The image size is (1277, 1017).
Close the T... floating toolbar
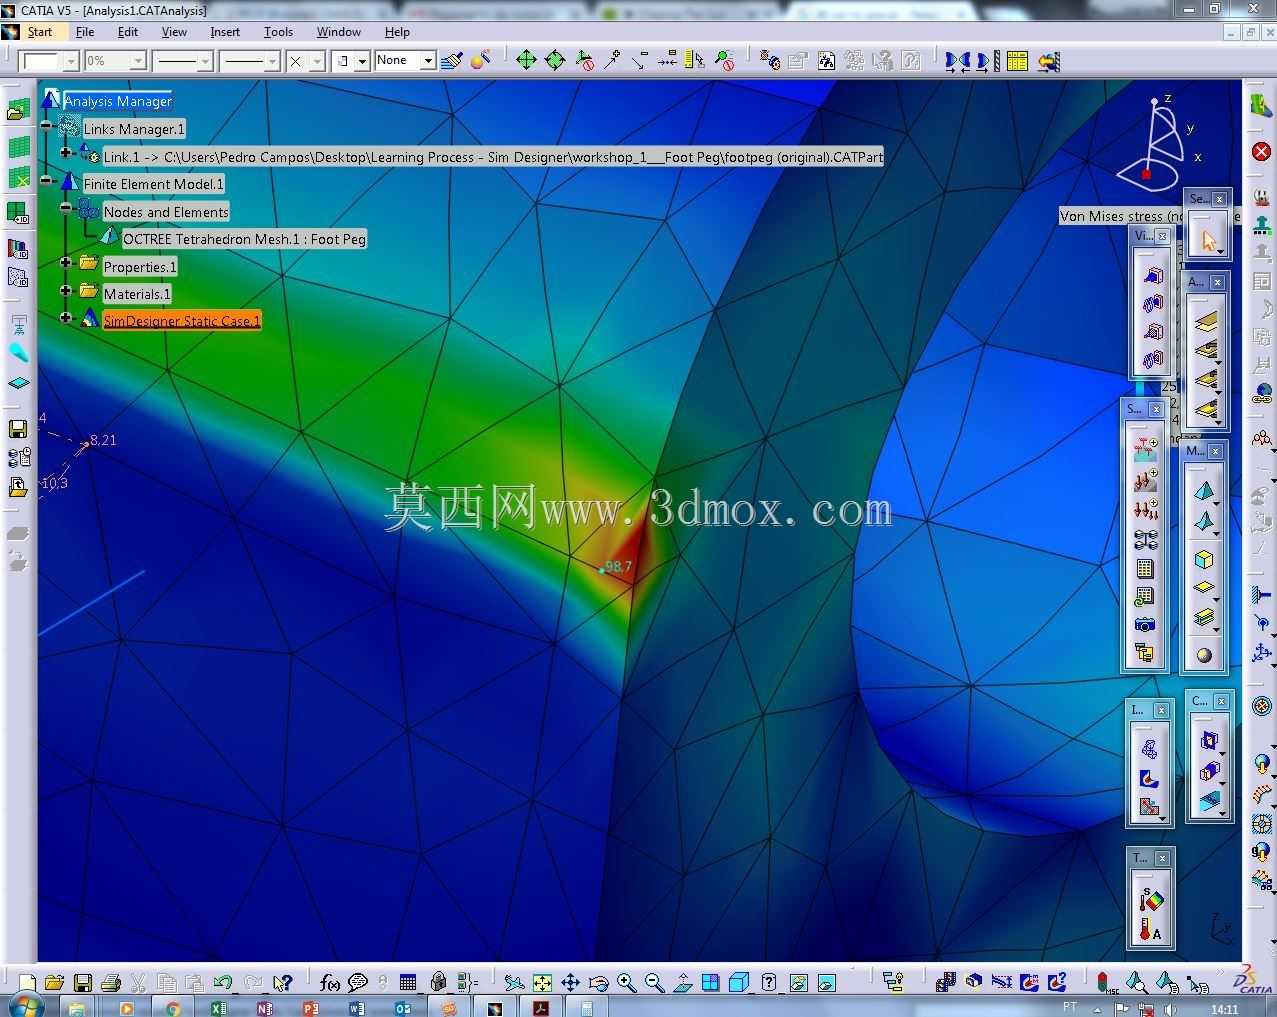pos(1162,858)
